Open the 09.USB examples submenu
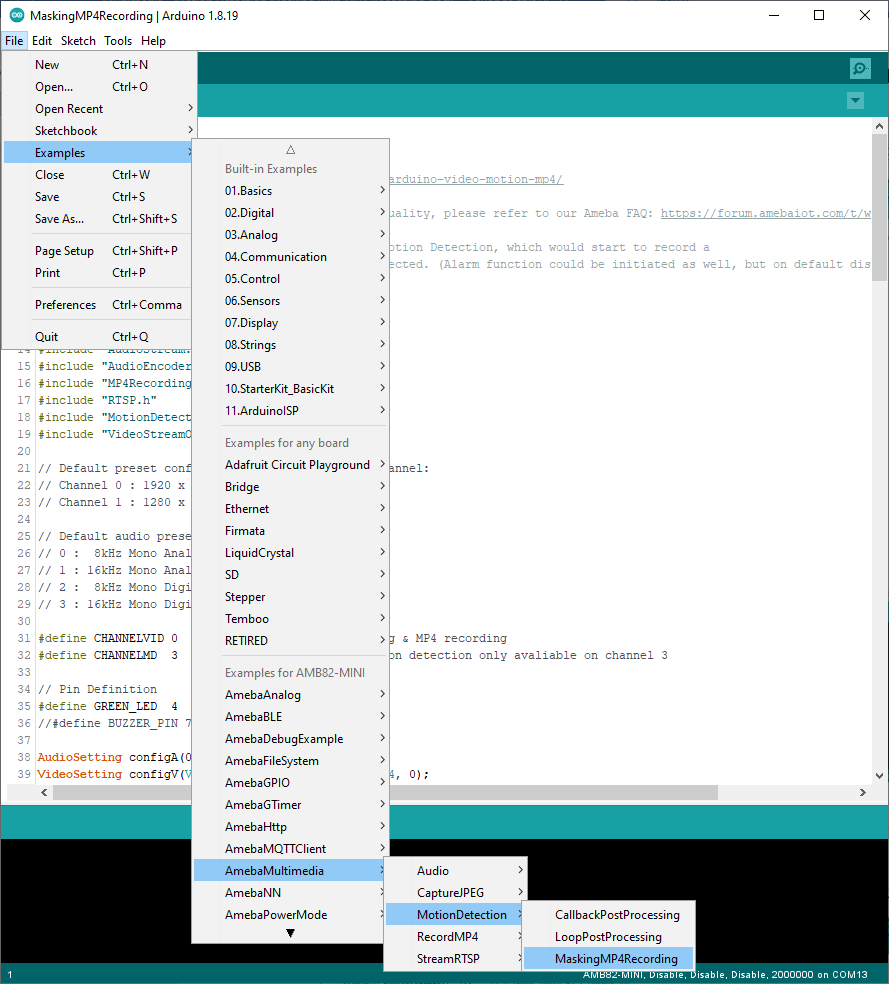This screenshot has height=984, width=889. 290,366
